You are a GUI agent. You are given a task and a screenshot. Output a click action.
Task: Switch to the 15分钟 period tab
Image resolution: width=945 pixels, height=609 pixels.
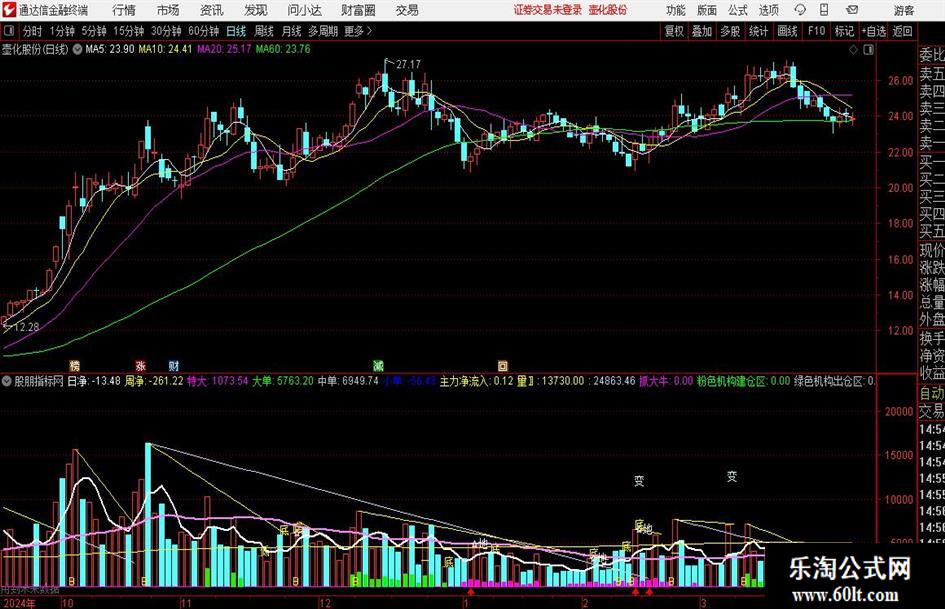tap(129, 31)
